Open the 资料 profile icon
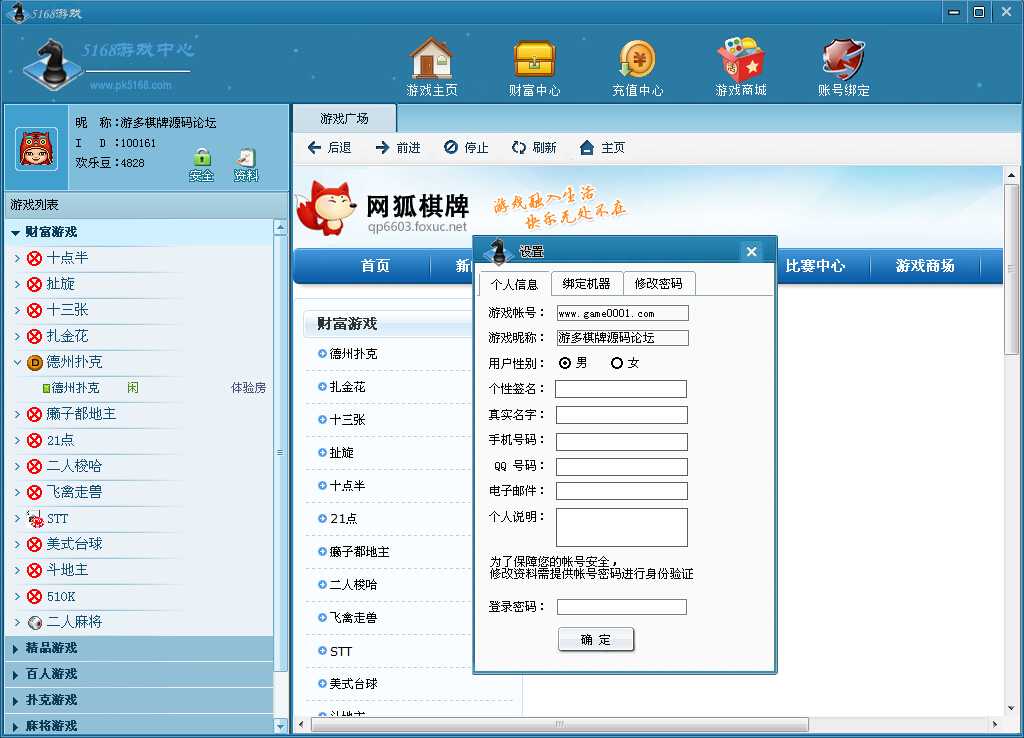 246,157
